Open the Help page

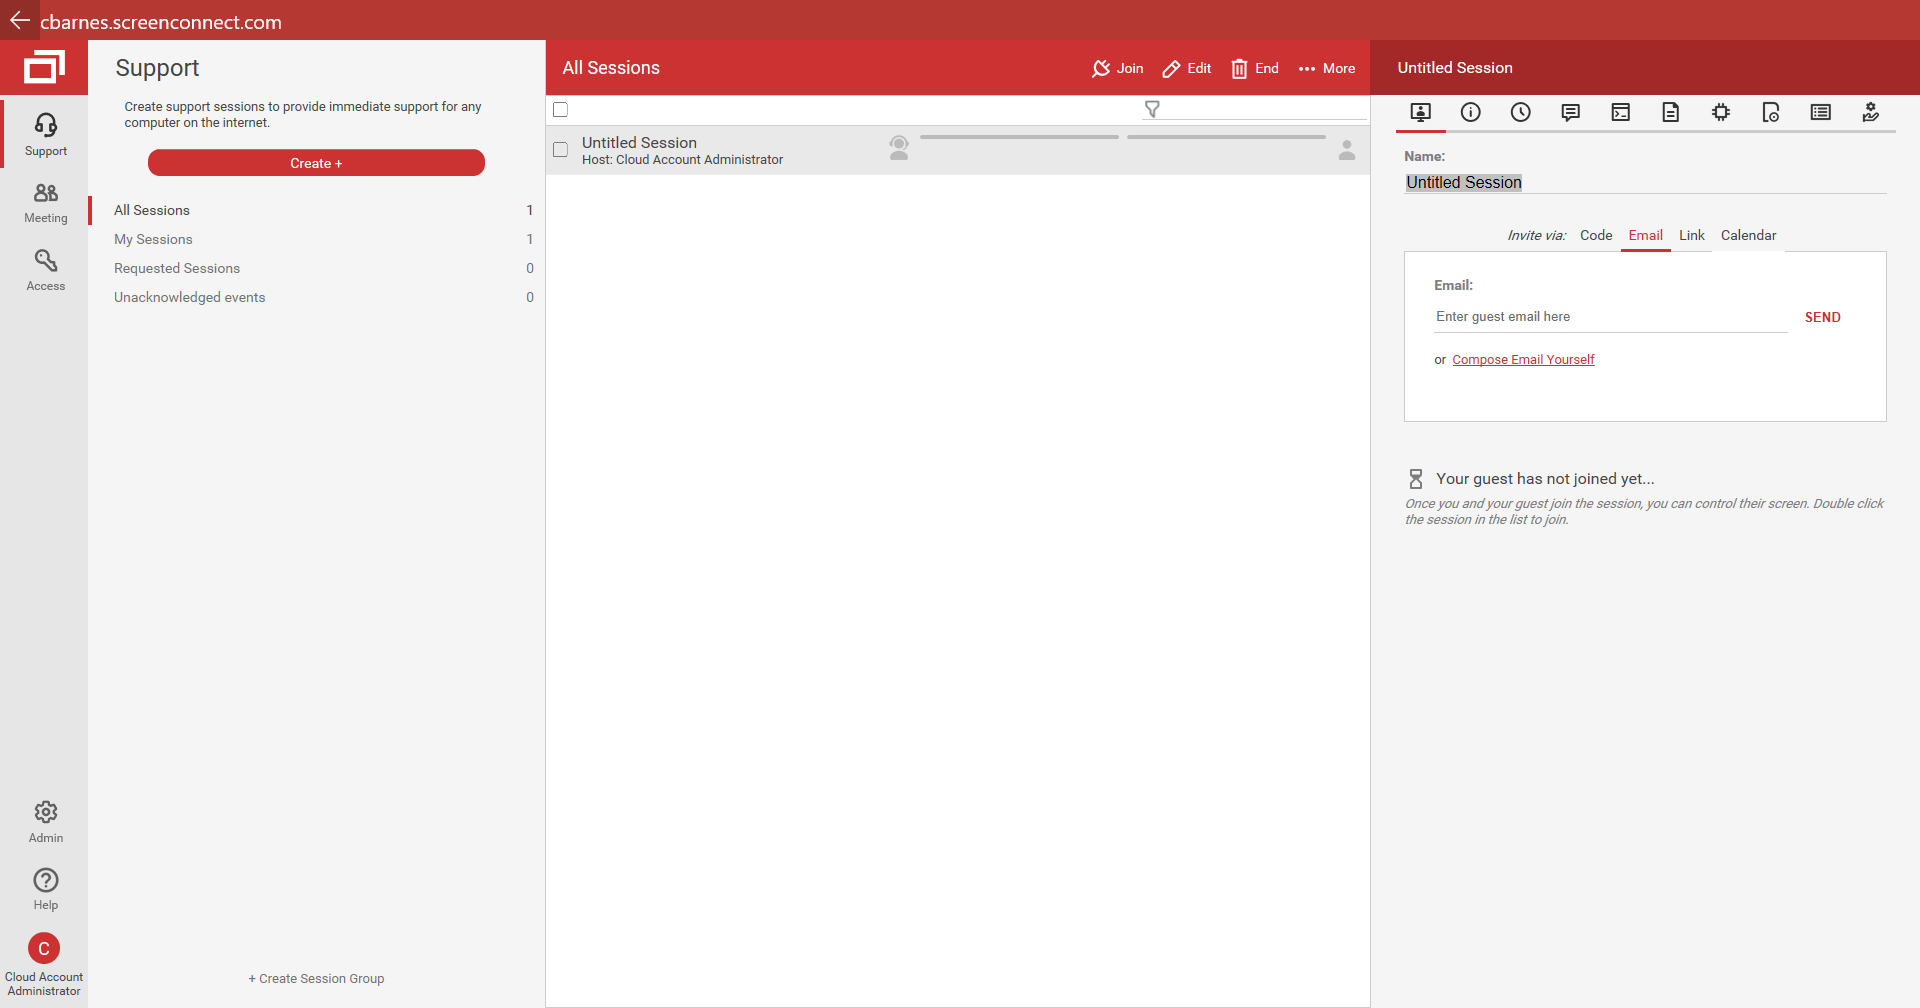[45, 889]
